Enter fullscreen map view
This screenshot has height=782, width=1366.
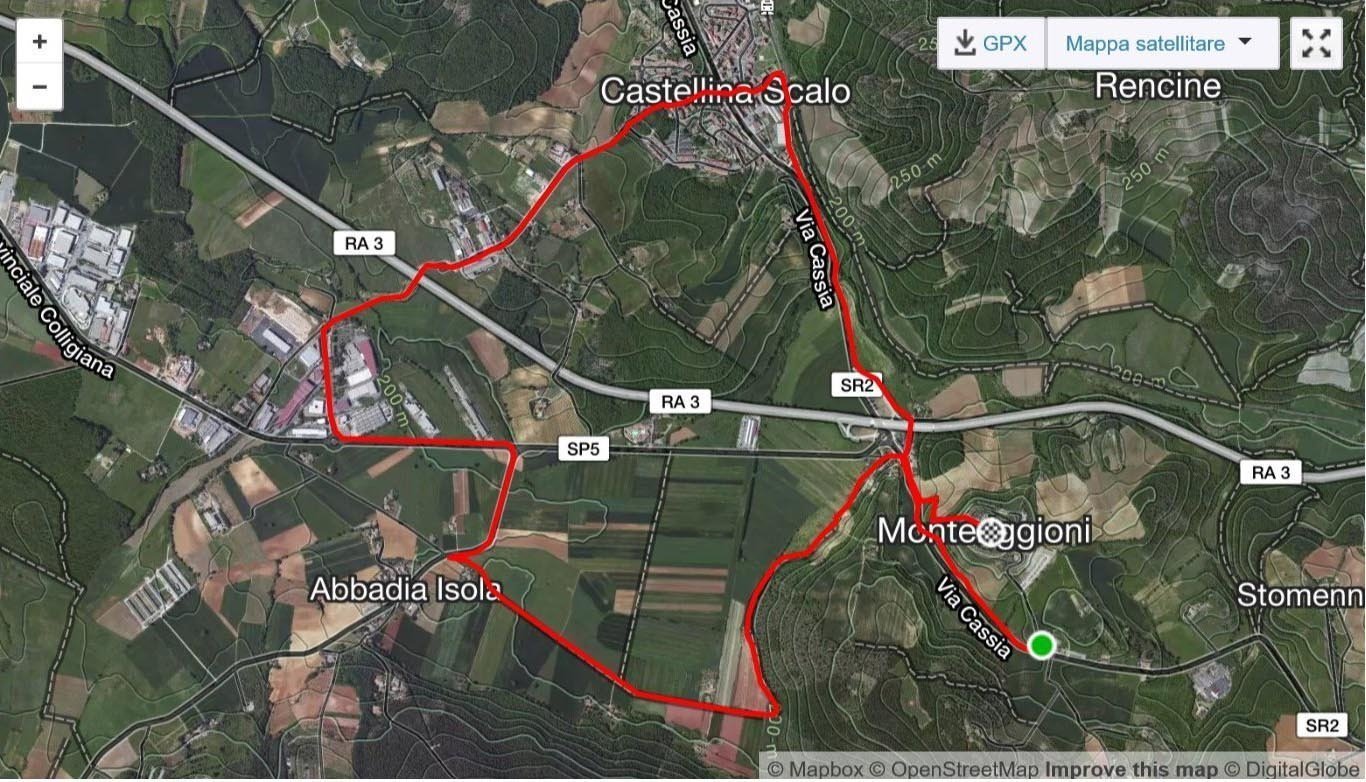[x=1316, y=43]
